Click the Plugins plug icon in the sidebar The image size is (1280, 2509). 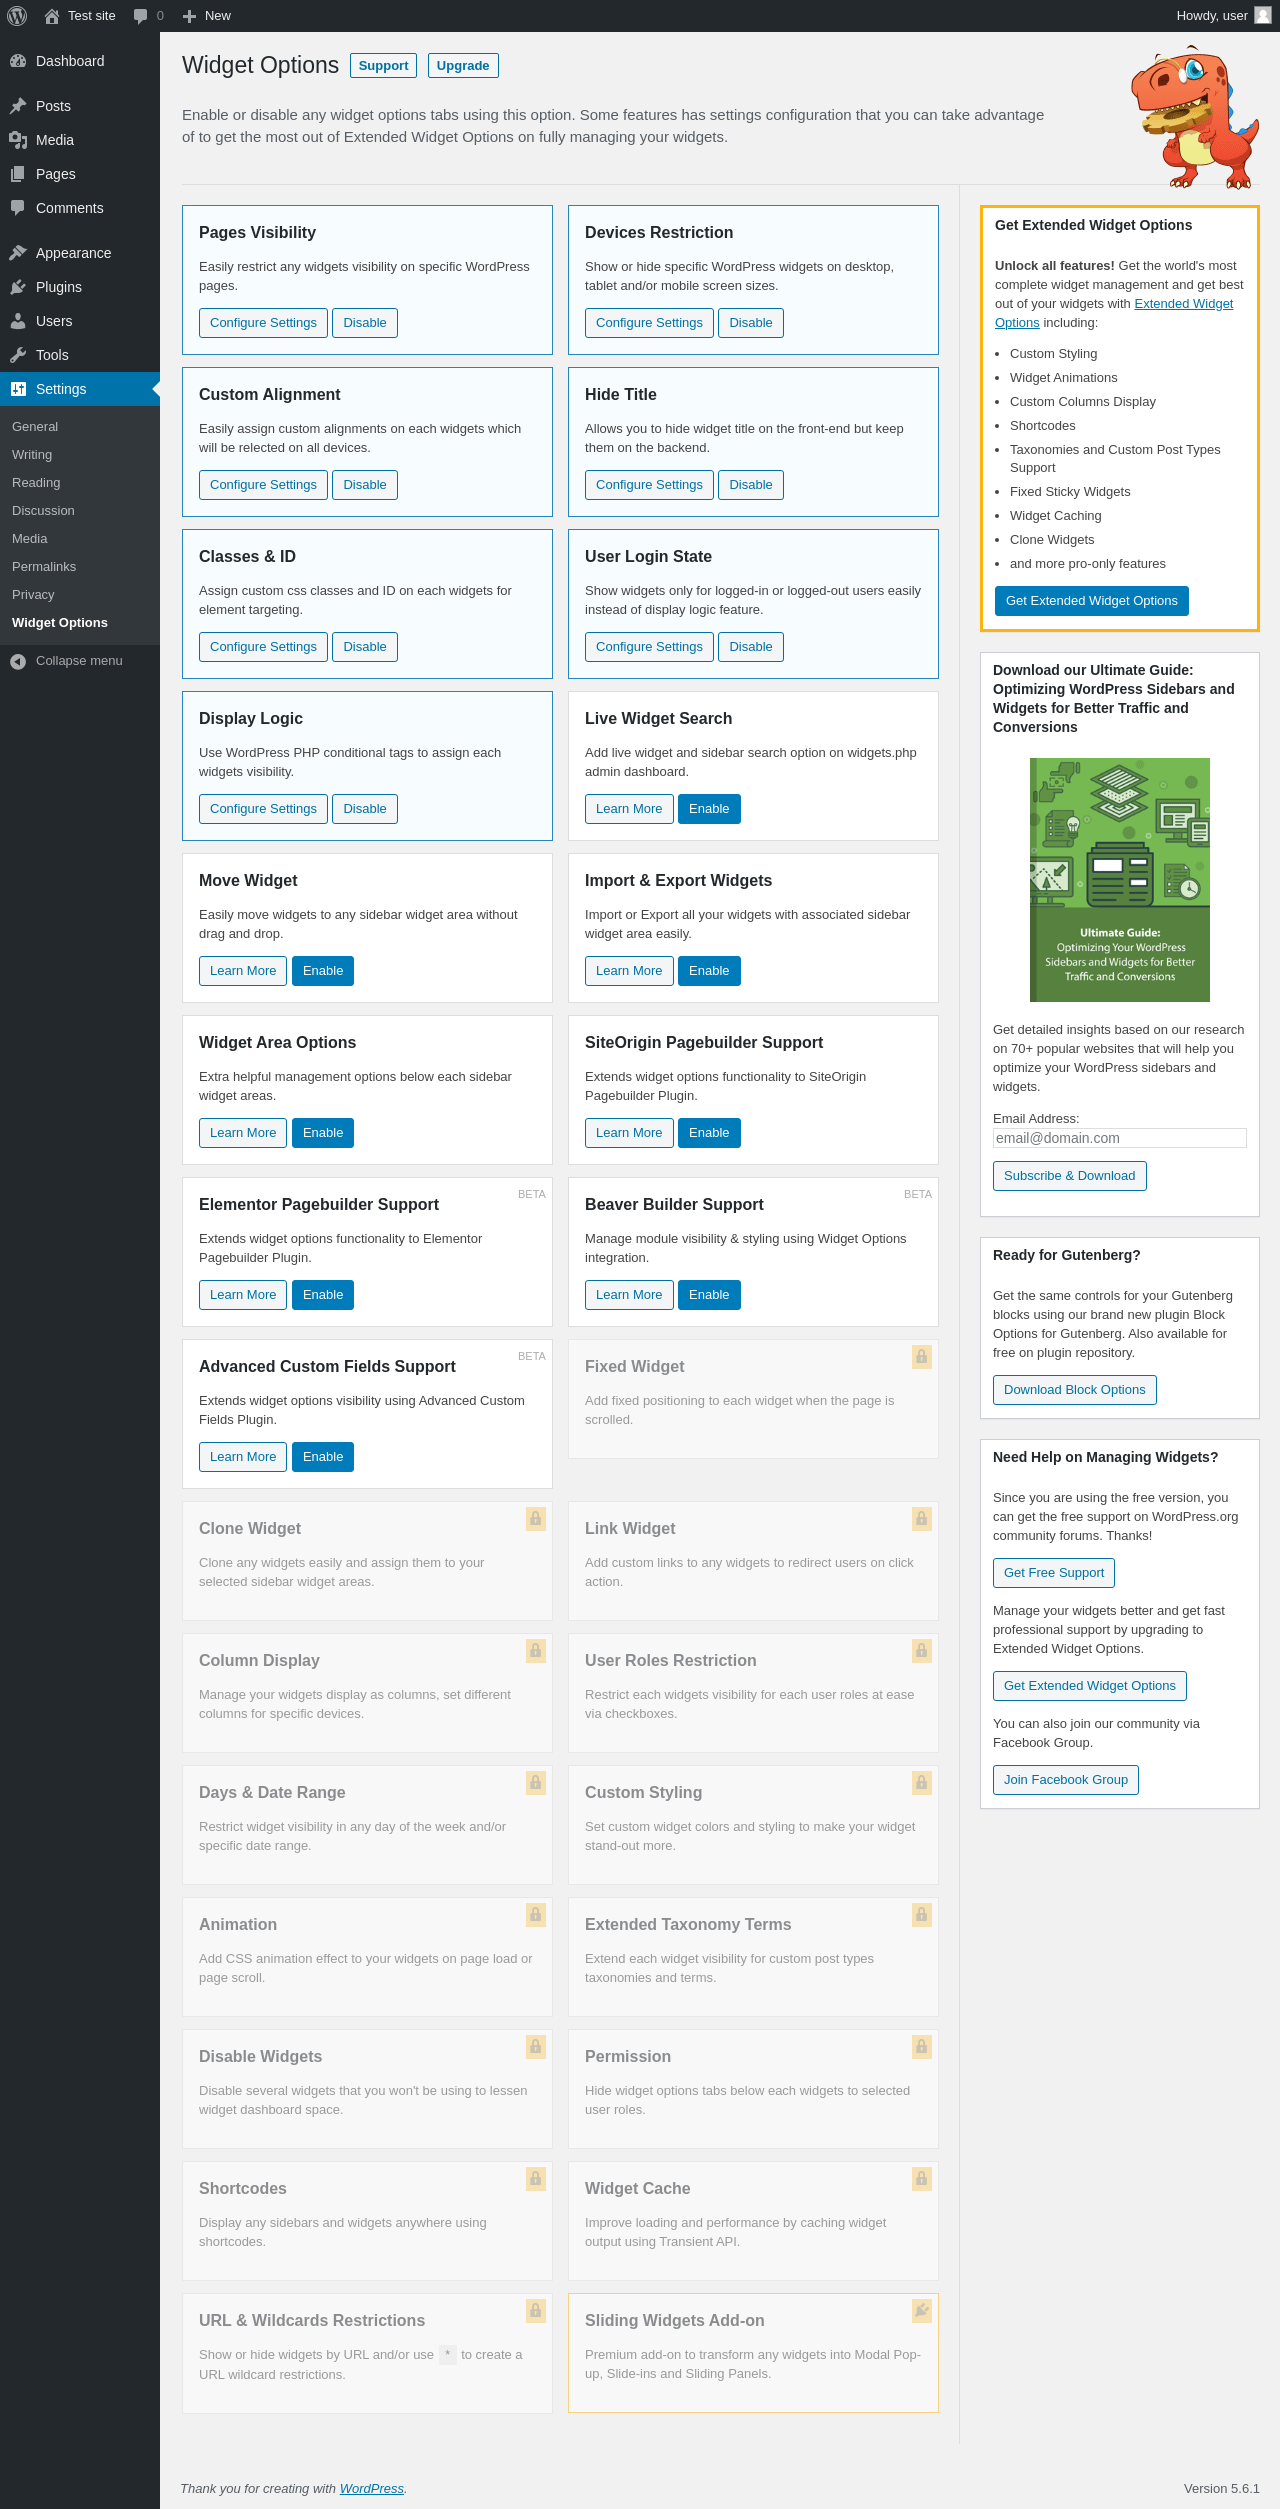click(x=18, y=287)
